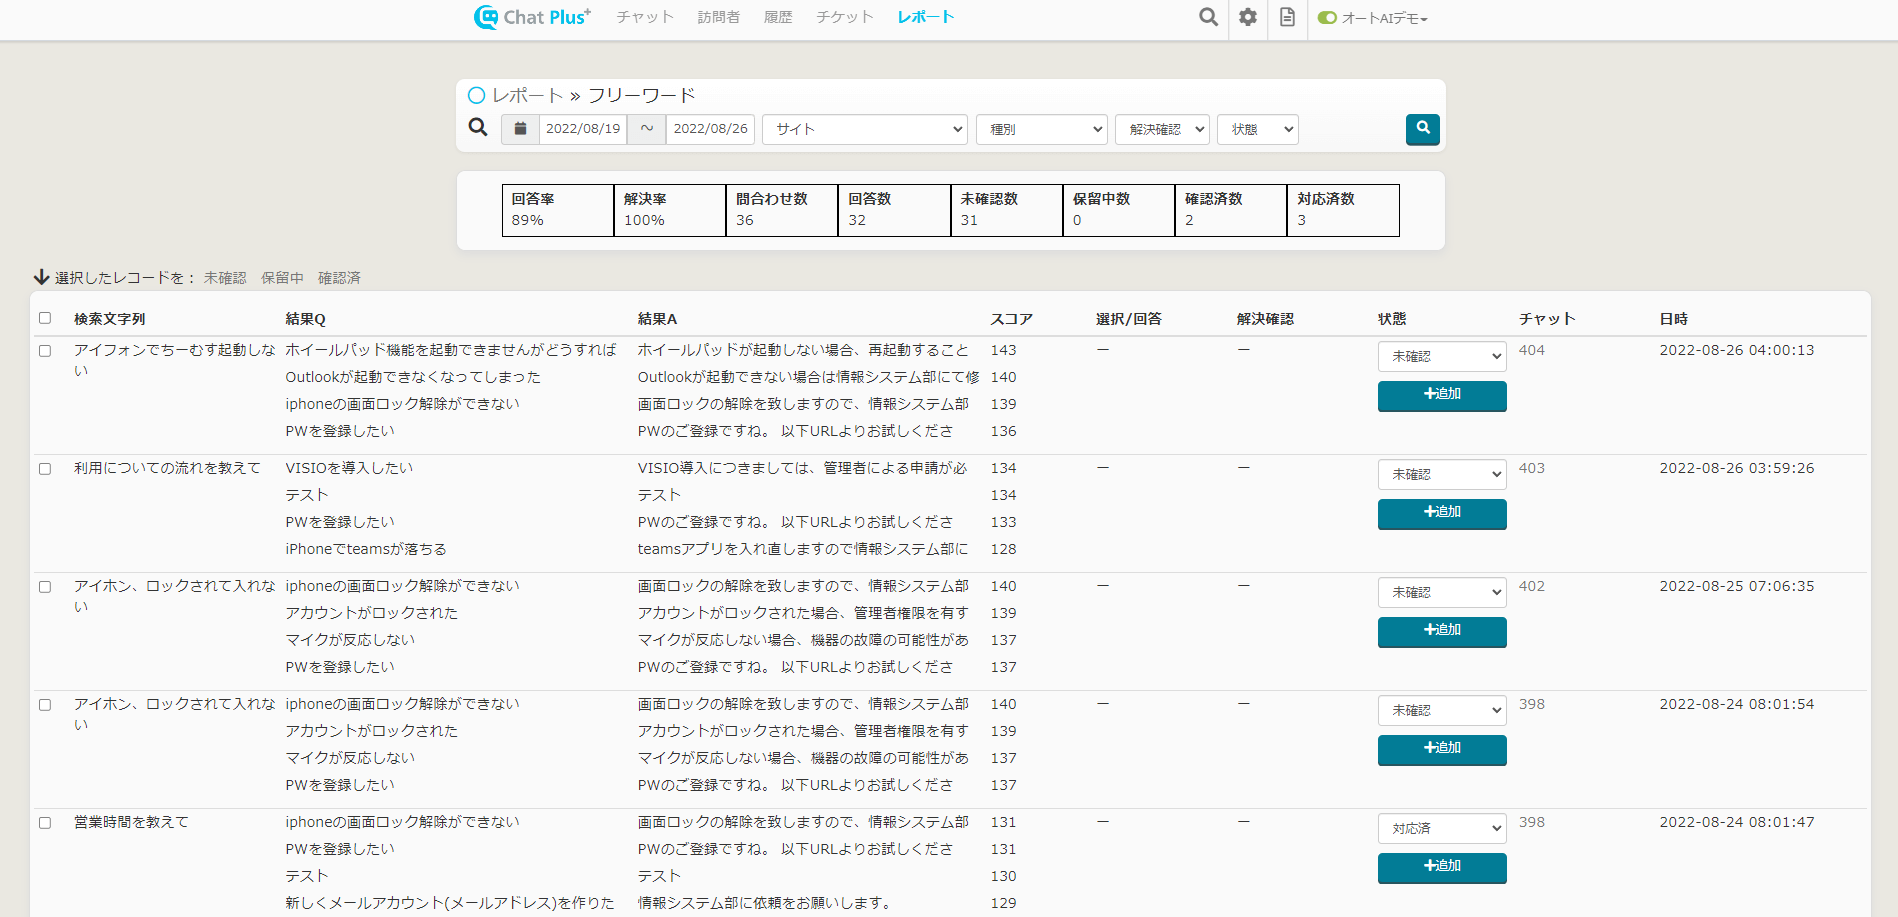Check the row for chat 402
This screenshot has height=917, width=1898.
point(45,587)
